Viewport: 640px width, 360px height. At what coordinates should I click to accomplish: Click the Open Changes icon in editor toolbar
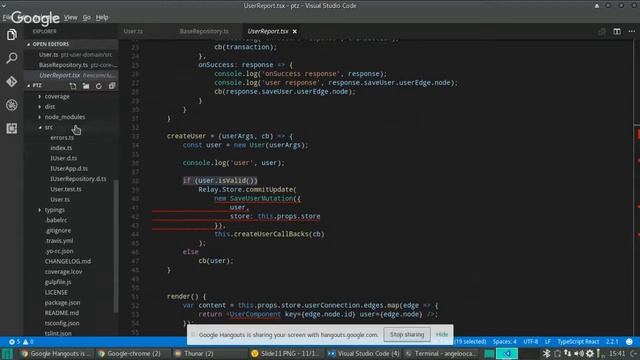point(602,31)
